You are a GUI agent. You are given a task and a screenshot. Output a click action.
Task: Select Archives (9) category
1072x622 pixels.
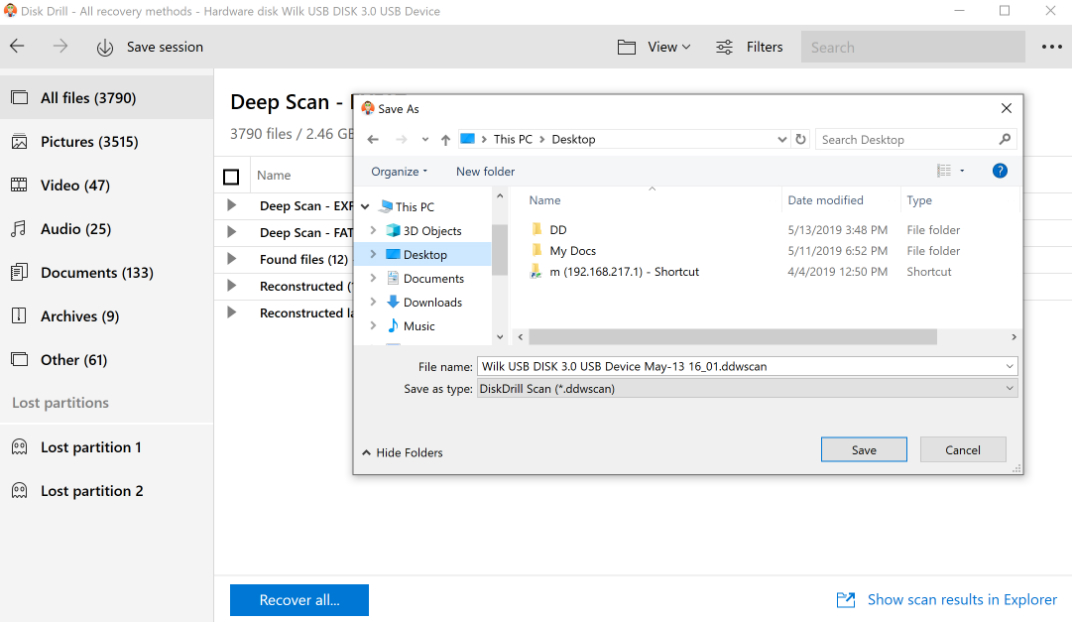107,316
